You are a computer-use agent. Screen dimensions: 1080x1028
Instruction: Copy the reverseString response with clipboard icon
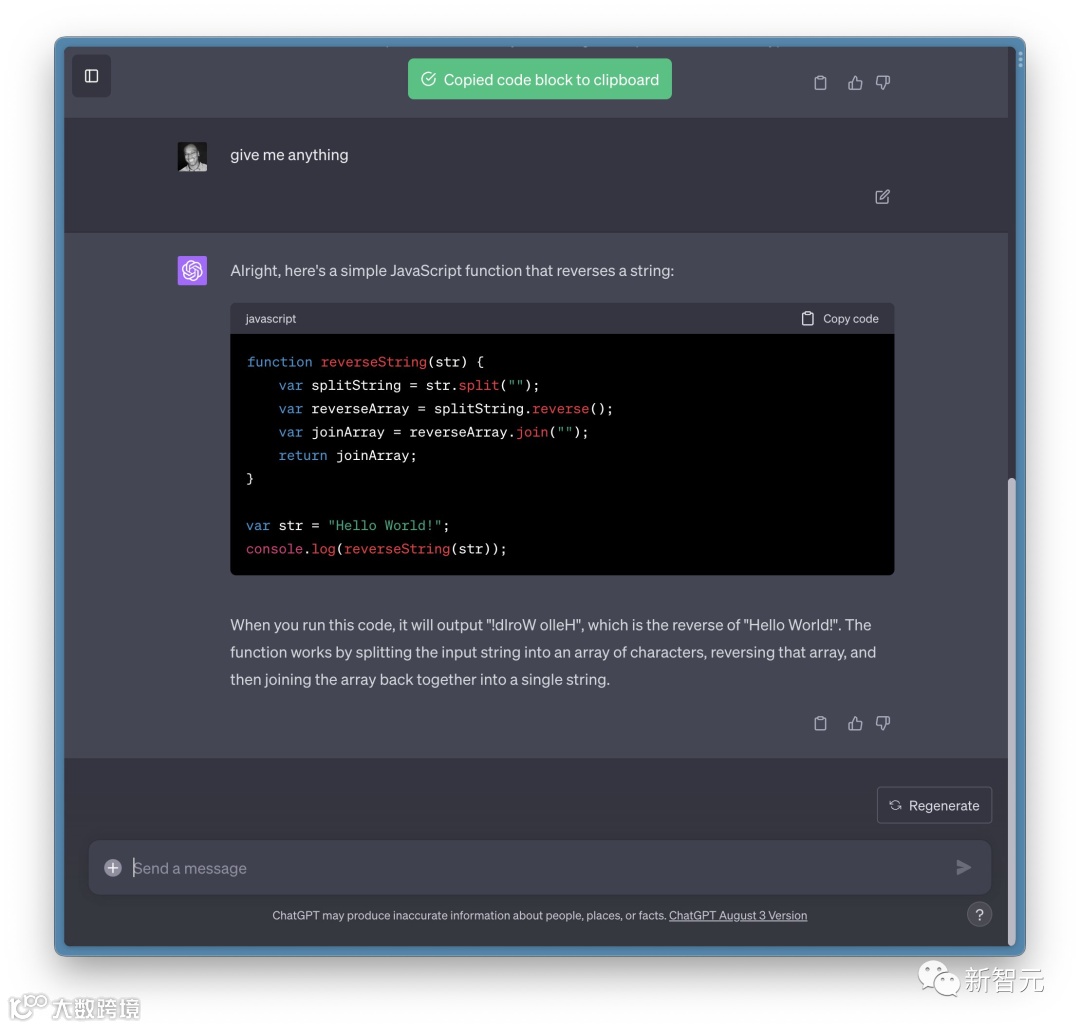[x=820, y=723]
